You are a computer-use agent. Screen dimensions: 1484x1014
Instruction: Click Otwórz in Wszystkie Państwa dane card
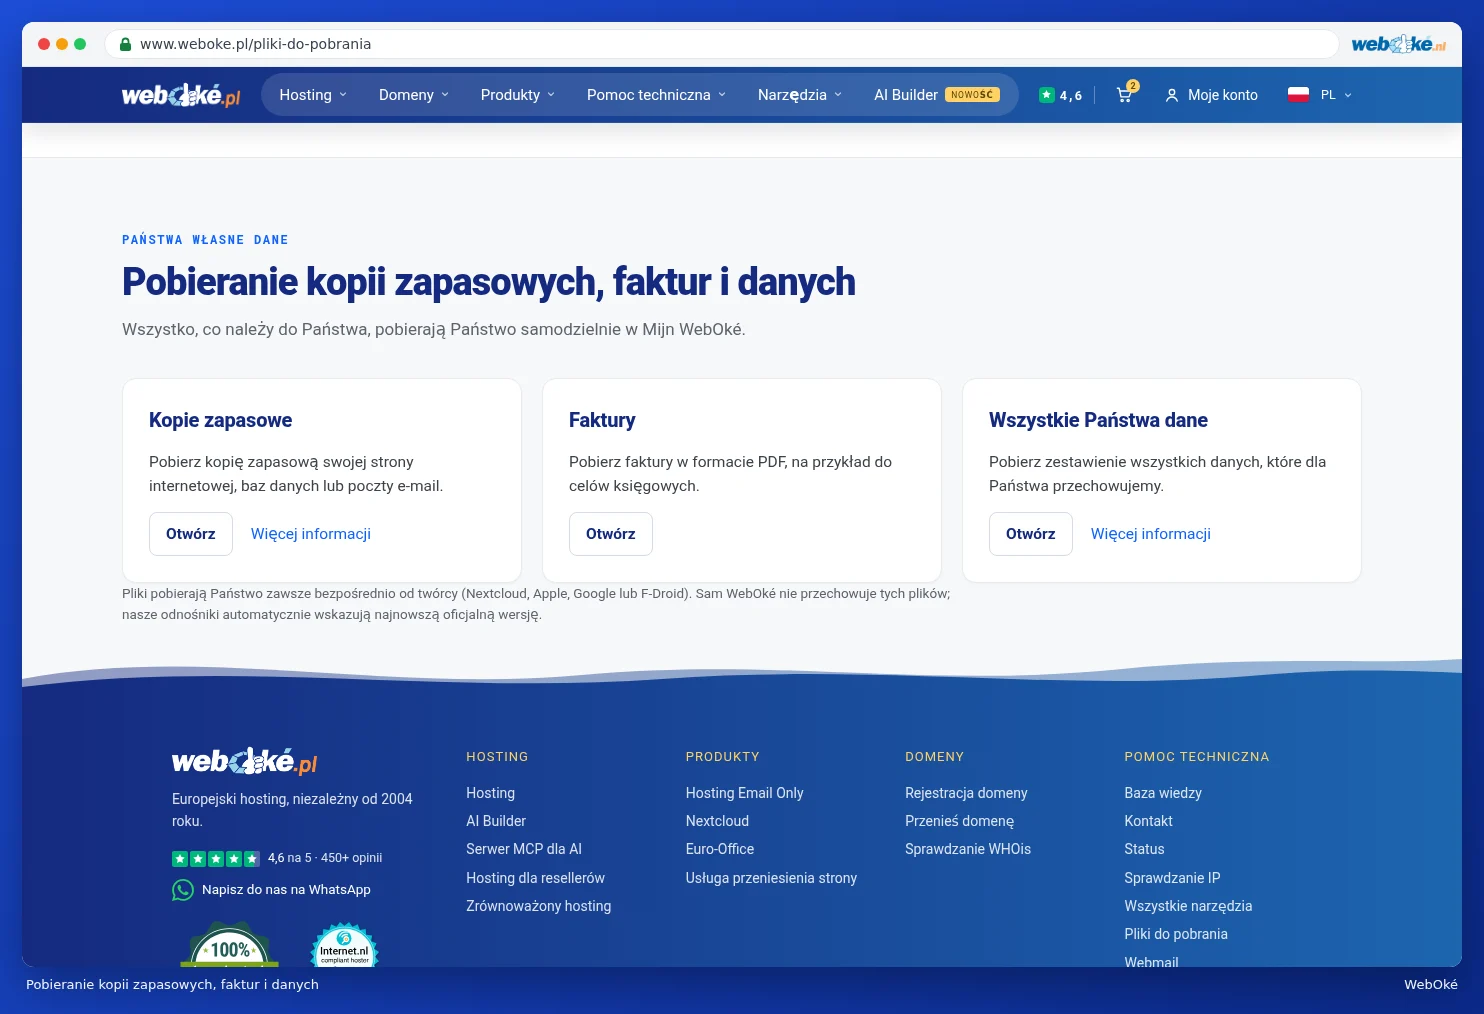coord(1031,534)
